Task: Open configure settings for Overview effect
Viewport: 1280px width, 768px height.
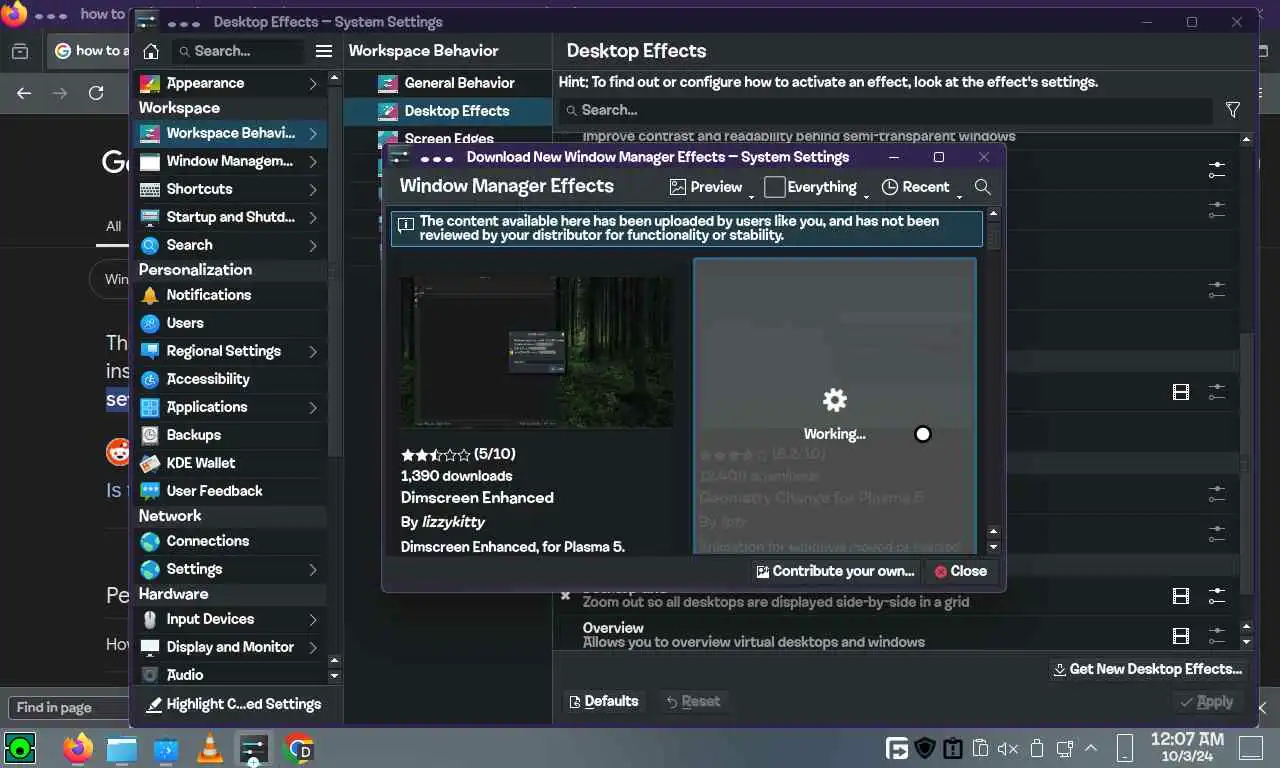Action: tap(1216, 635)
